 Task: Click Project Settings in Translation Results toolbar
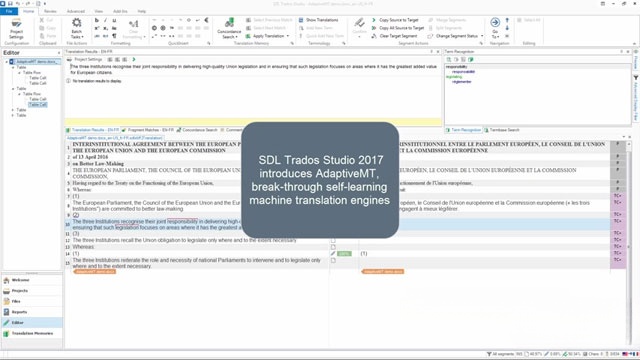point(84,60)
